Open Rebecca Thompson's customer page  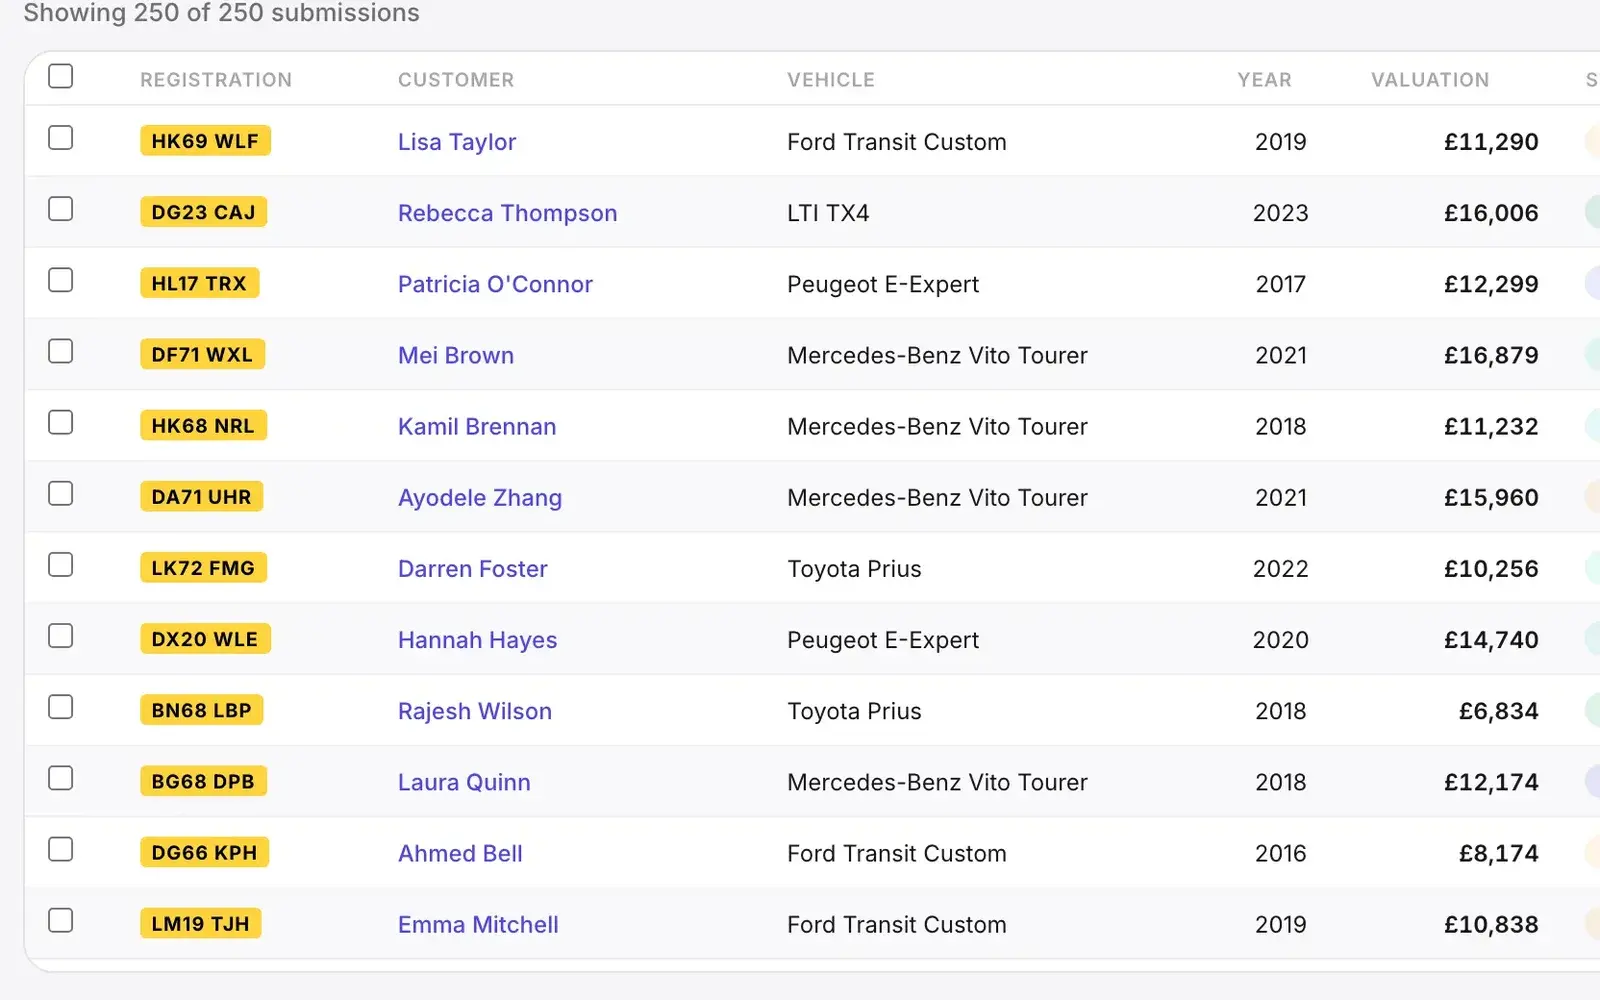click(508, 213)
